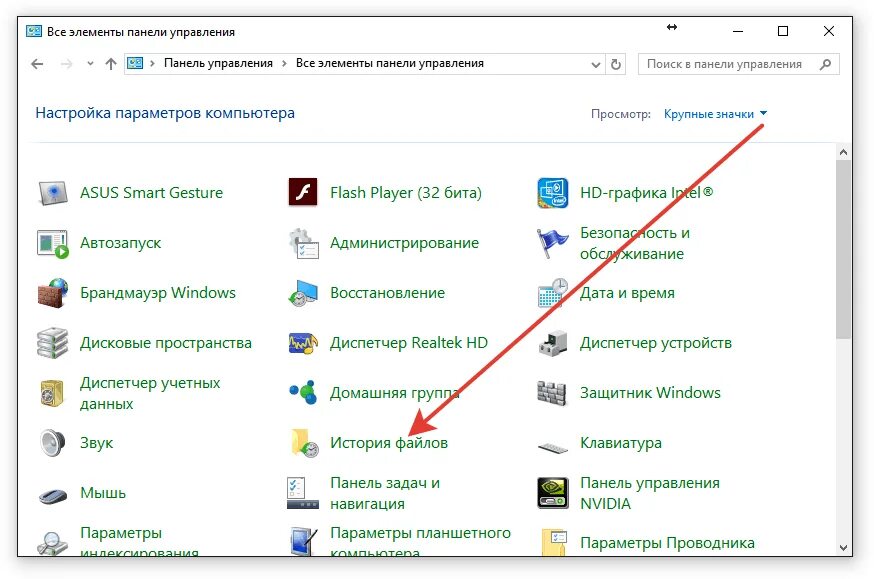This screenshot has height=579, width=874.
Task: Click the Администрирование gear icon
Action: [x=303, y=243]
